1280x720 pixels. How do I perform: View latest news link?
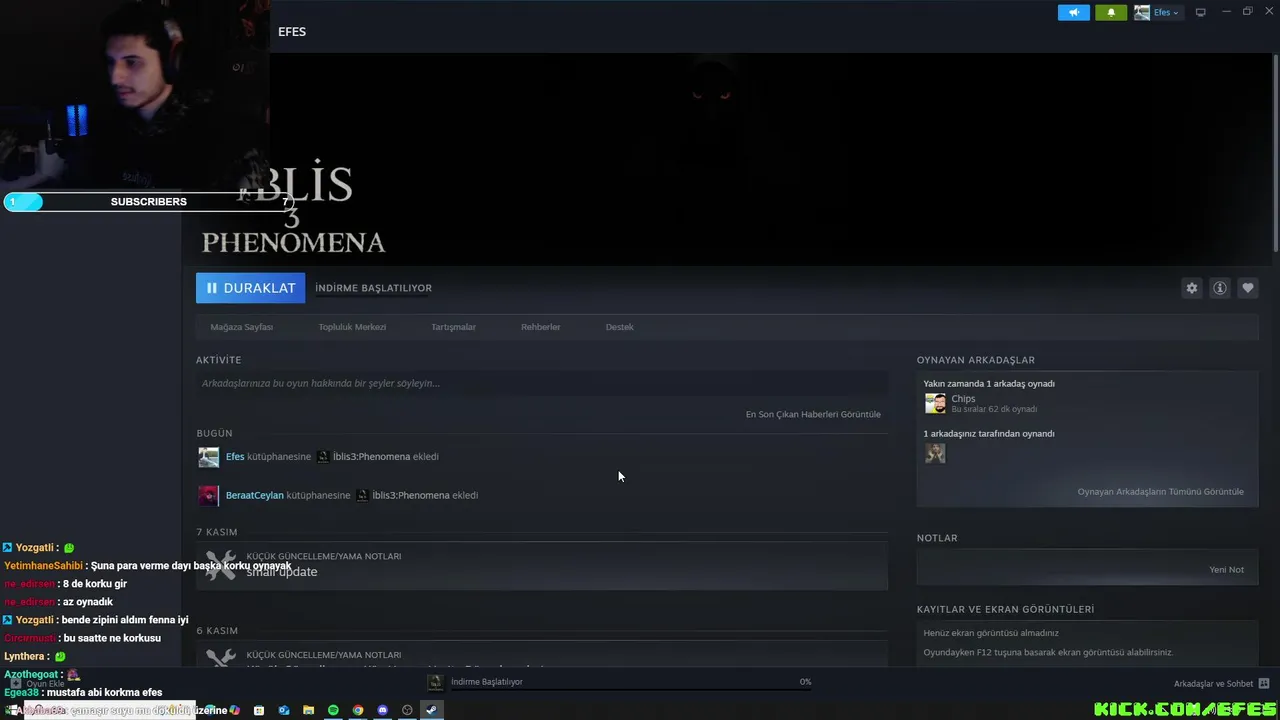tap(813, 414)
